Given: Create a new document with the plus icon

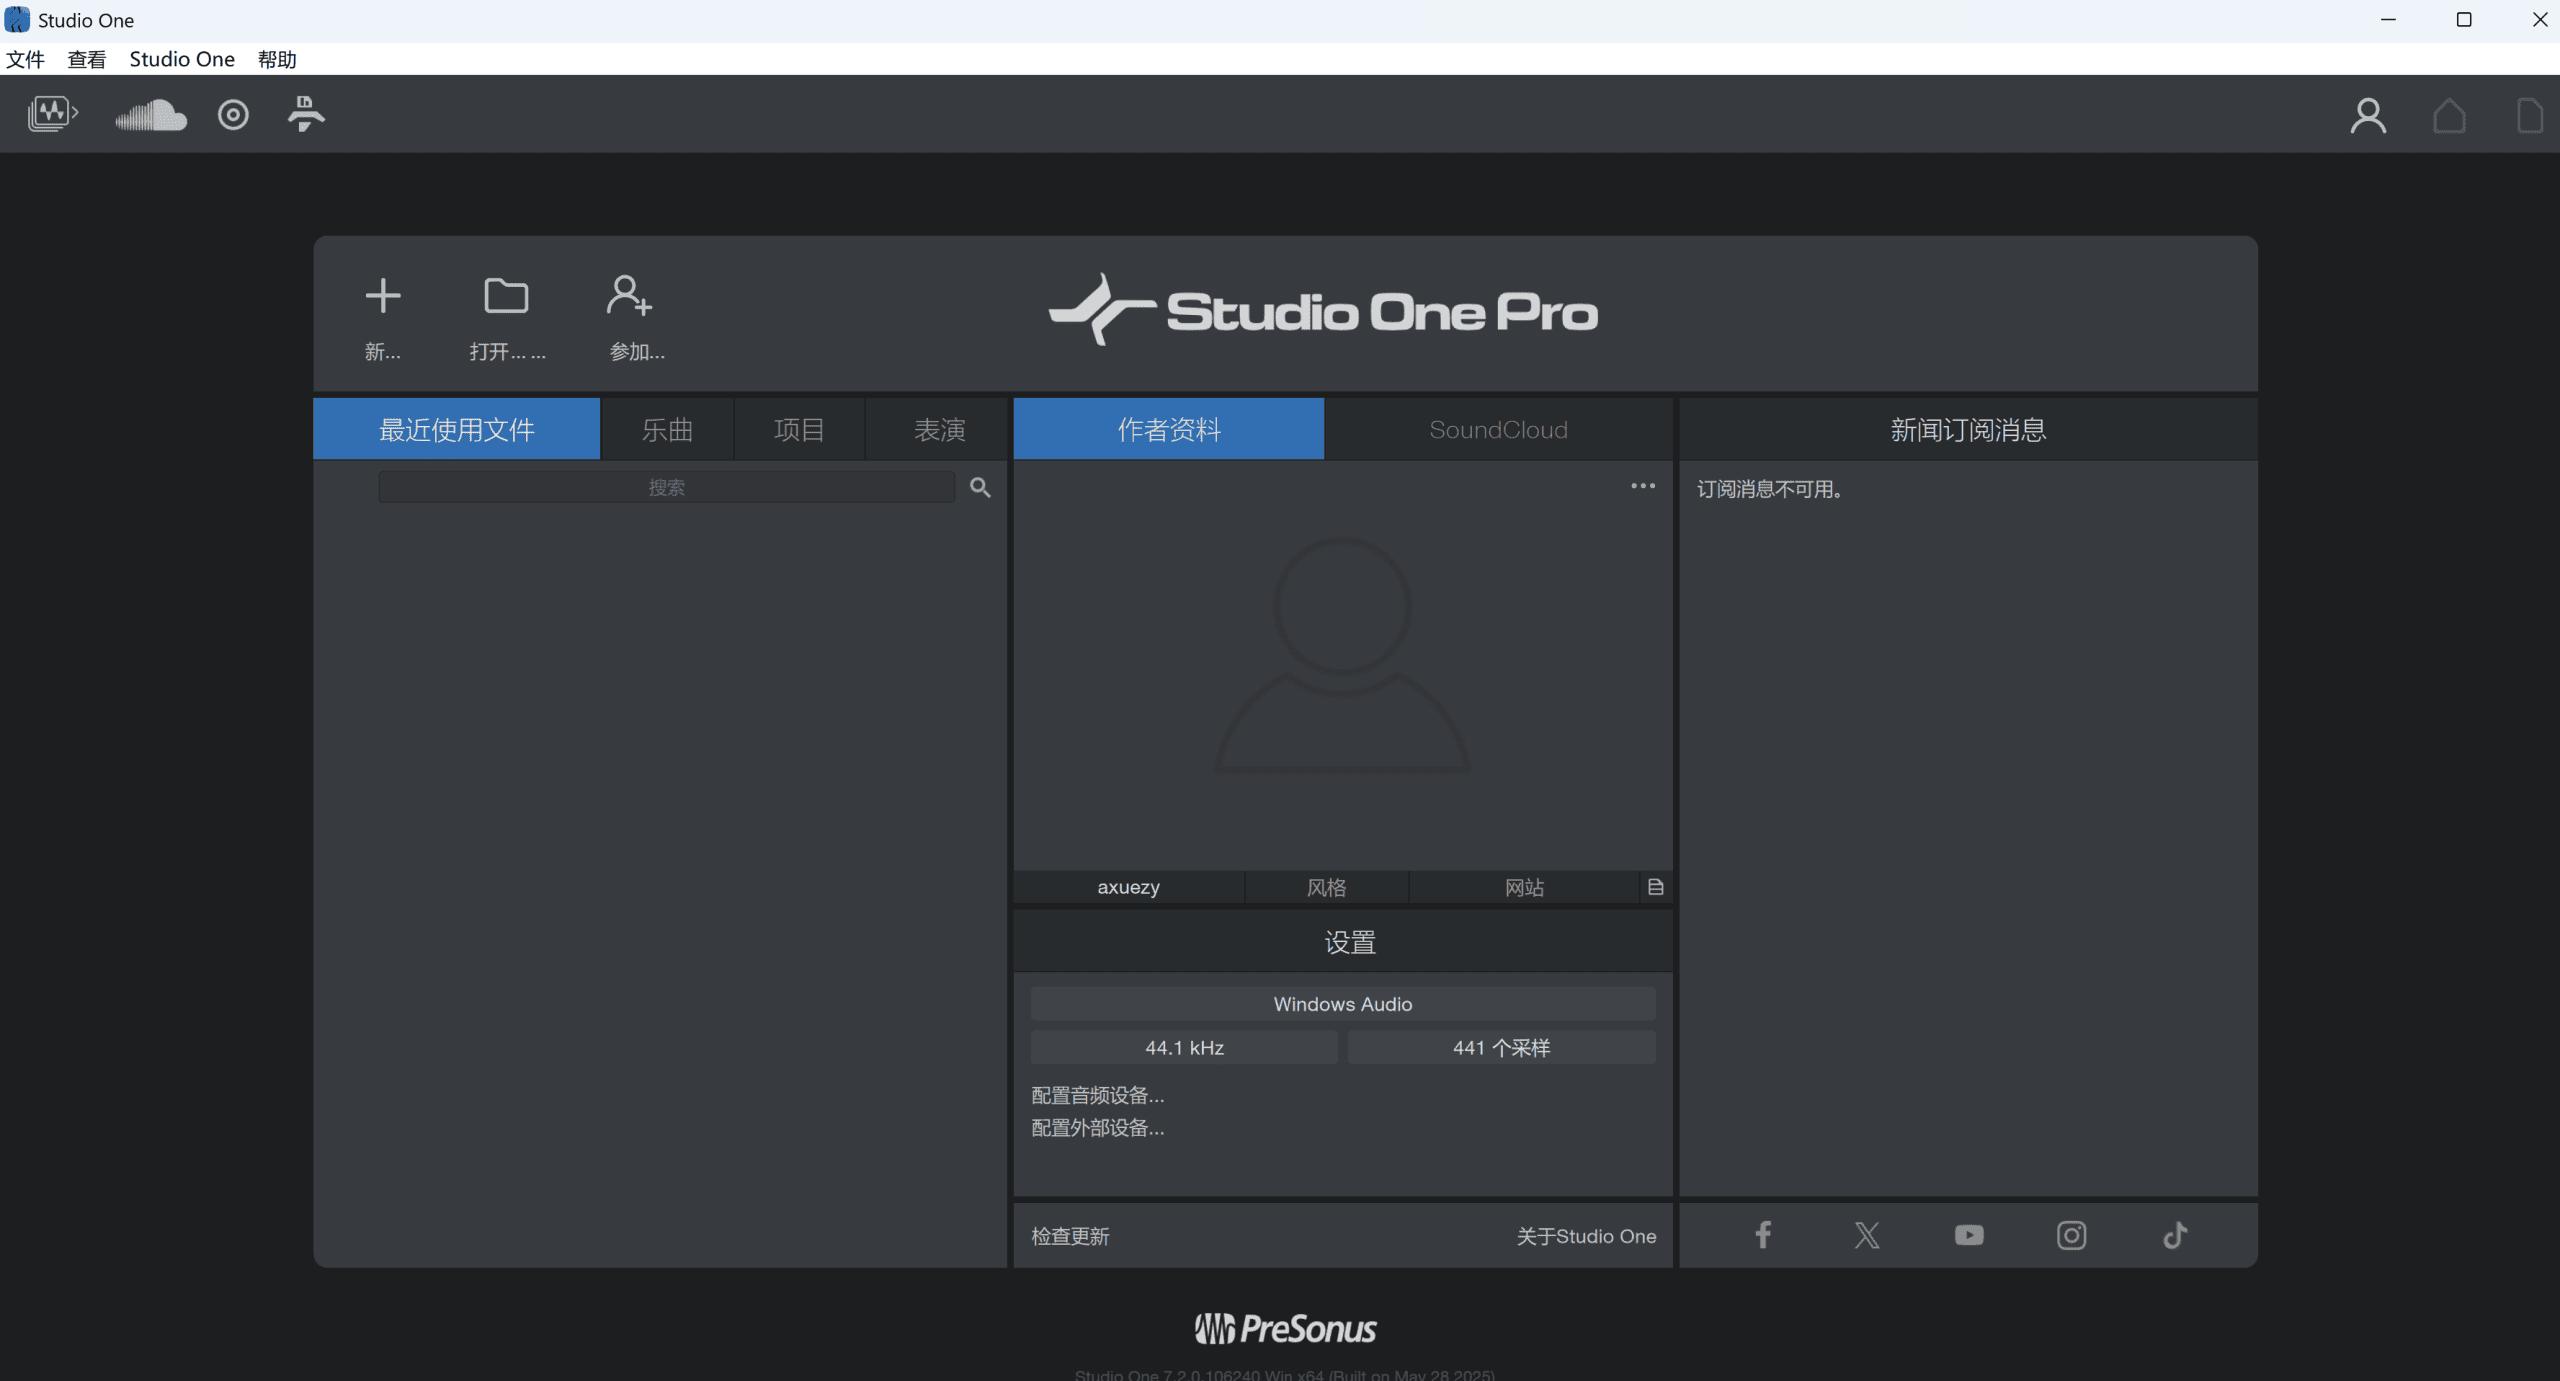Looking at the screenshot, I should 383,296.
